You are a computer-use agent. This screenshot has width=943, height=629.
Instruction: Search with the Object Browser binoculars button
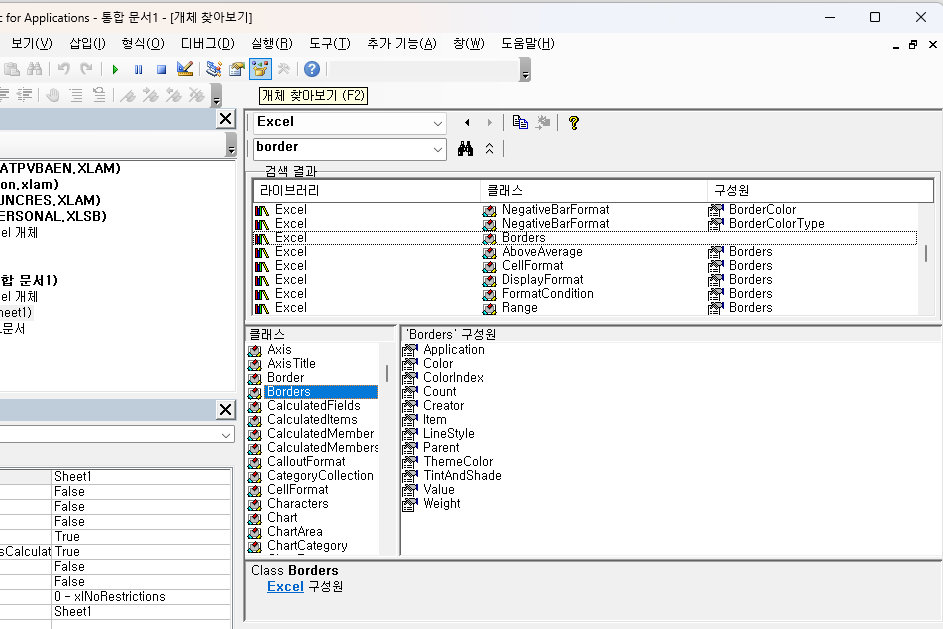click(465, 149)
